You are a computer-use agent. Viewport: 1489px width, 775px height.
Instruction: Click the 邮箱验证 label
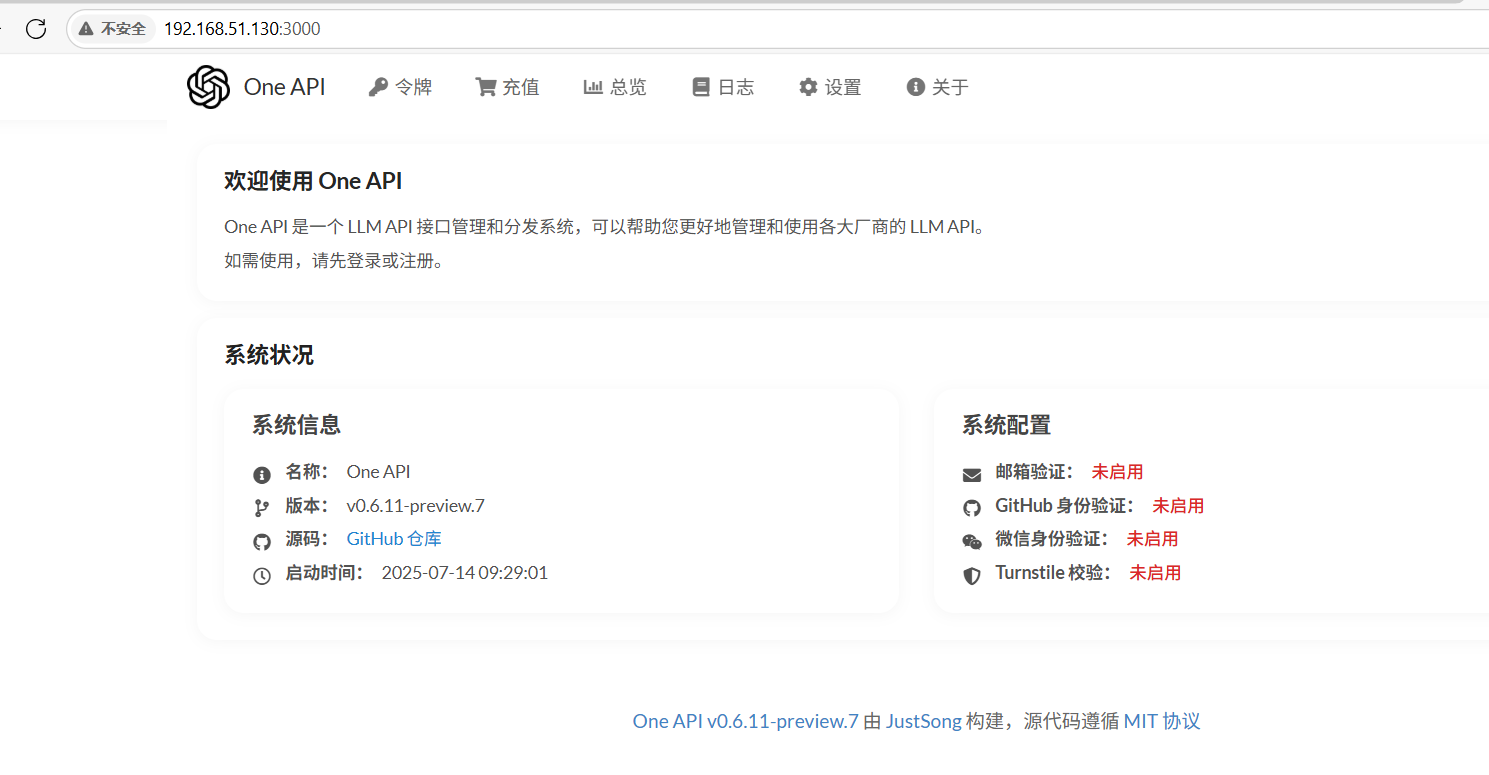[1034, 471]
